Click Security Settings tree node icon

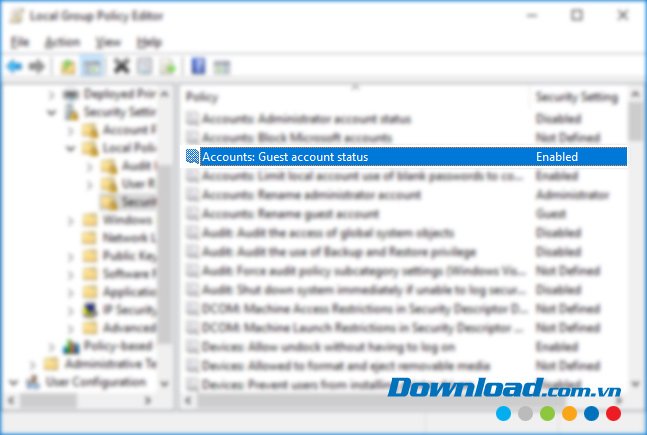pos(72,112)
